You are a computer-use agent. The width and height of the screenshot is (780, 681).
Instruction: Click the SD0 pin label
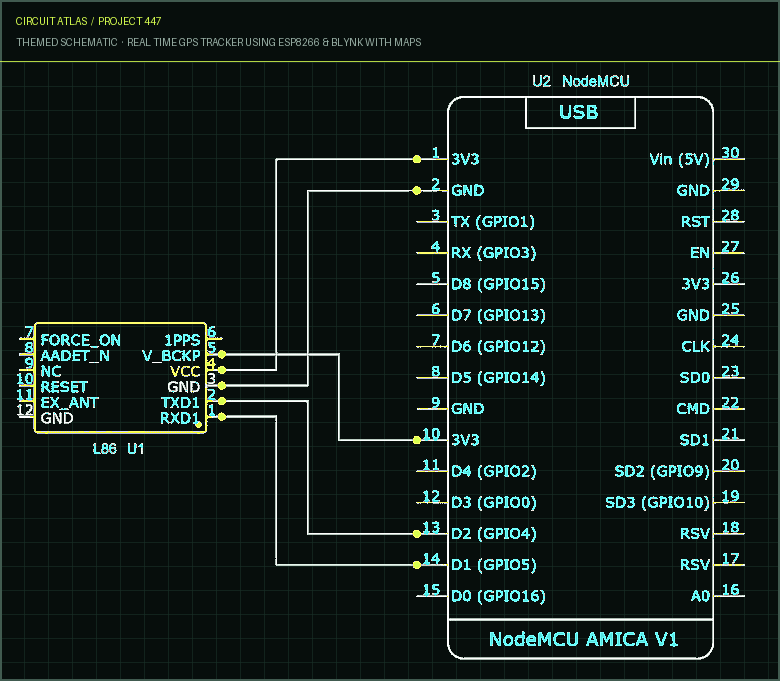[x=695, y=378]
